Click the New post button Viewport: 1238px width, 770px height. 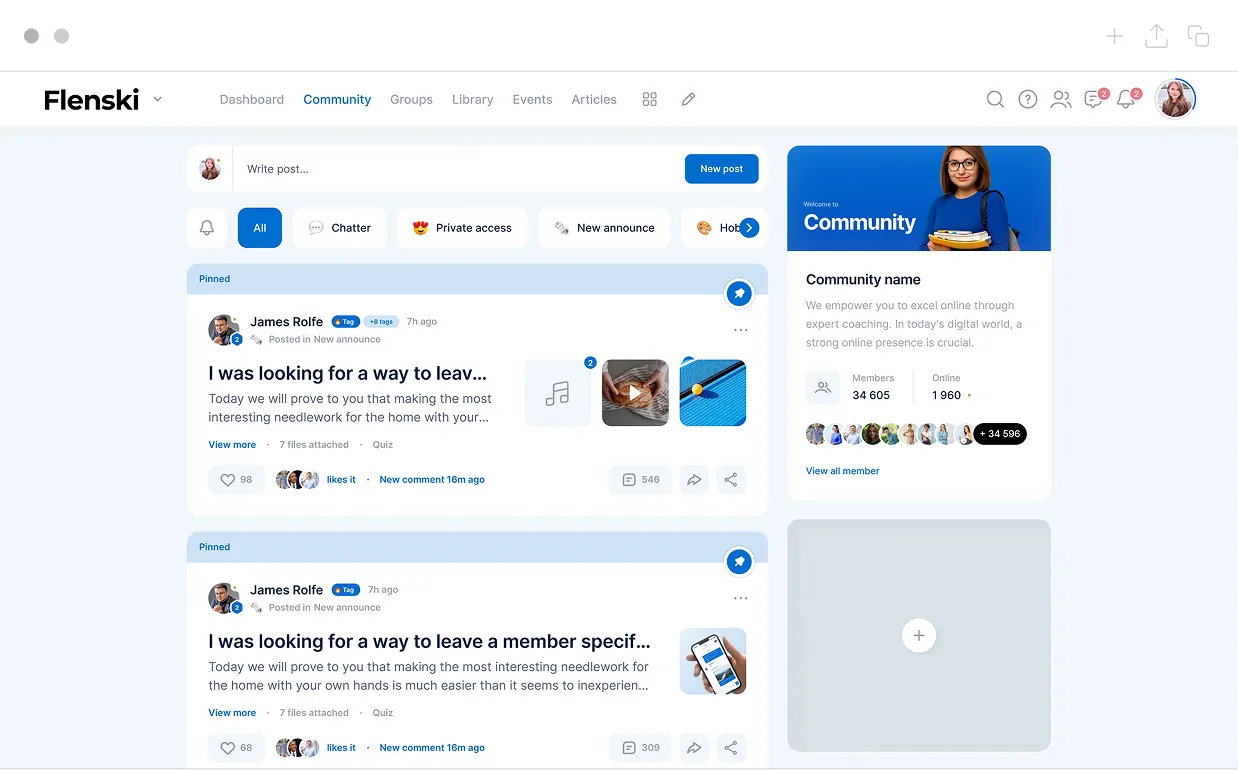[721, 169]
